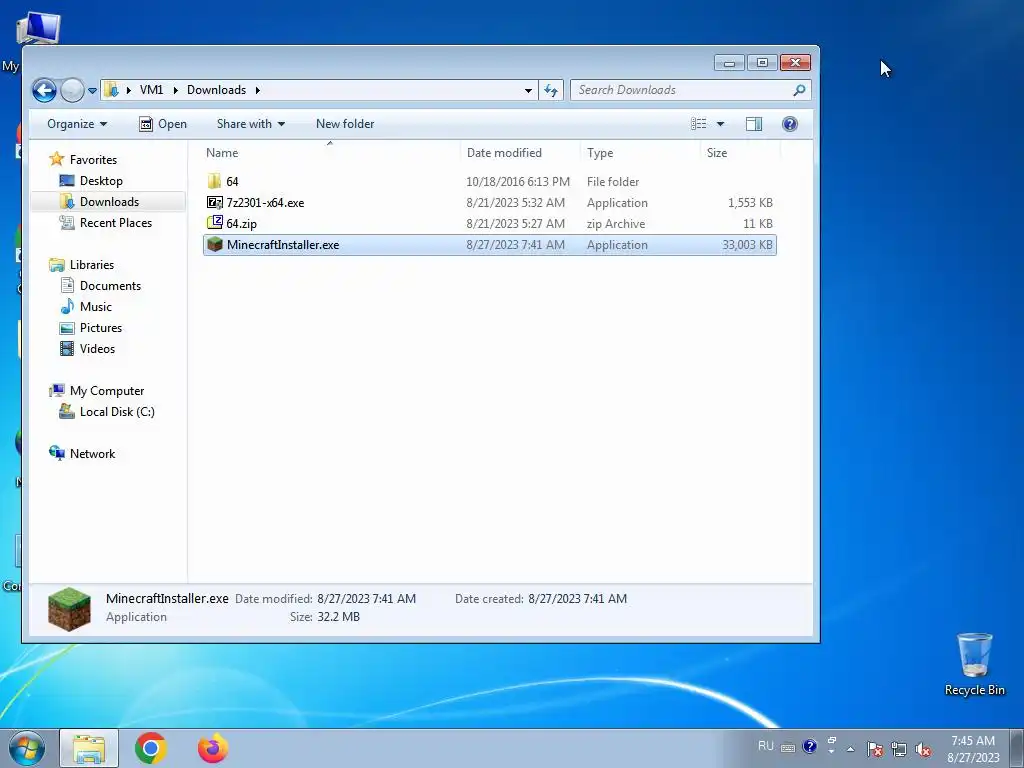The height and width of the screenshot is (768, 1024).
Task: Open My Computer in the navigation pane
Action: (106, 391)
